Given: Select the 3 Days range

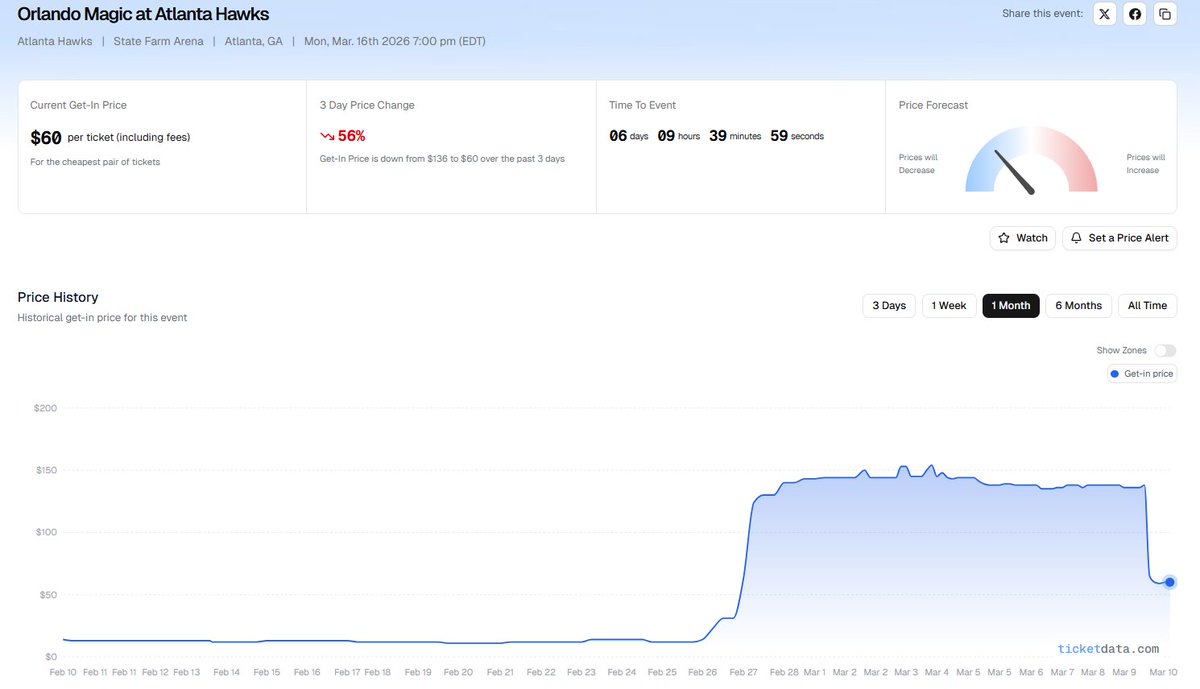Looking at the screenshot, I should click(x=889, y=306).
